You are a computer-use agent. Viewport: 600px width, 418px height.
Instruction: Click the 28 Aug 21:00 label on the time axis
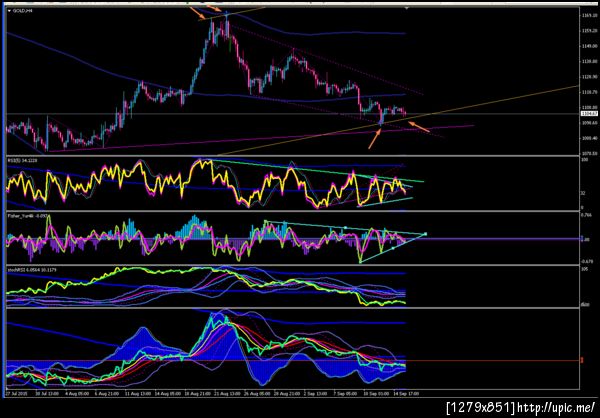tap(285, 393)
